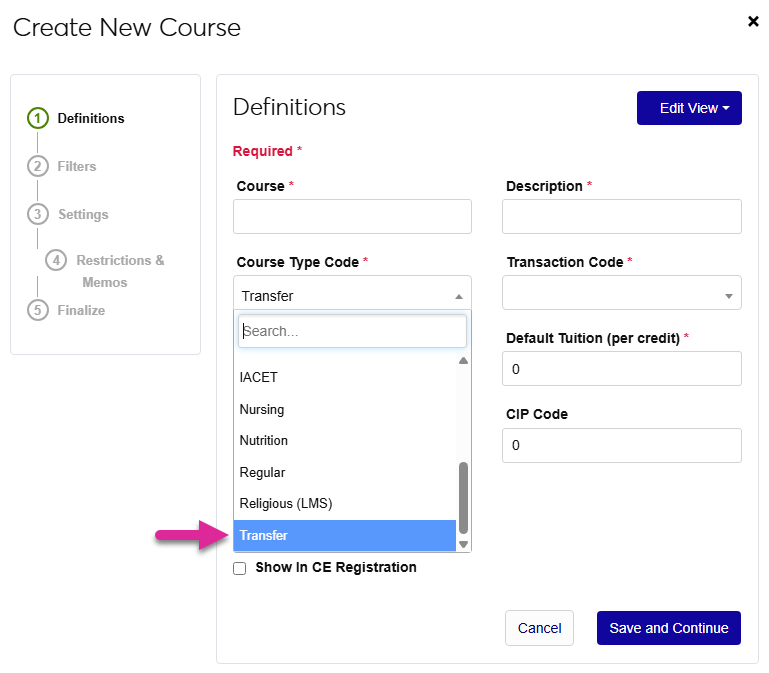The width and height of the screenshot is (769, 673).
Task: Click the Cancel button
Action: 539,628
